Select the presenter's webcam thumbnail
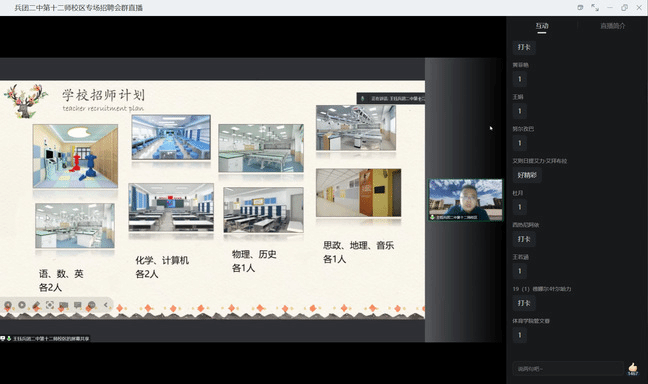Viewport: 648px width, 384px height. 466,200
